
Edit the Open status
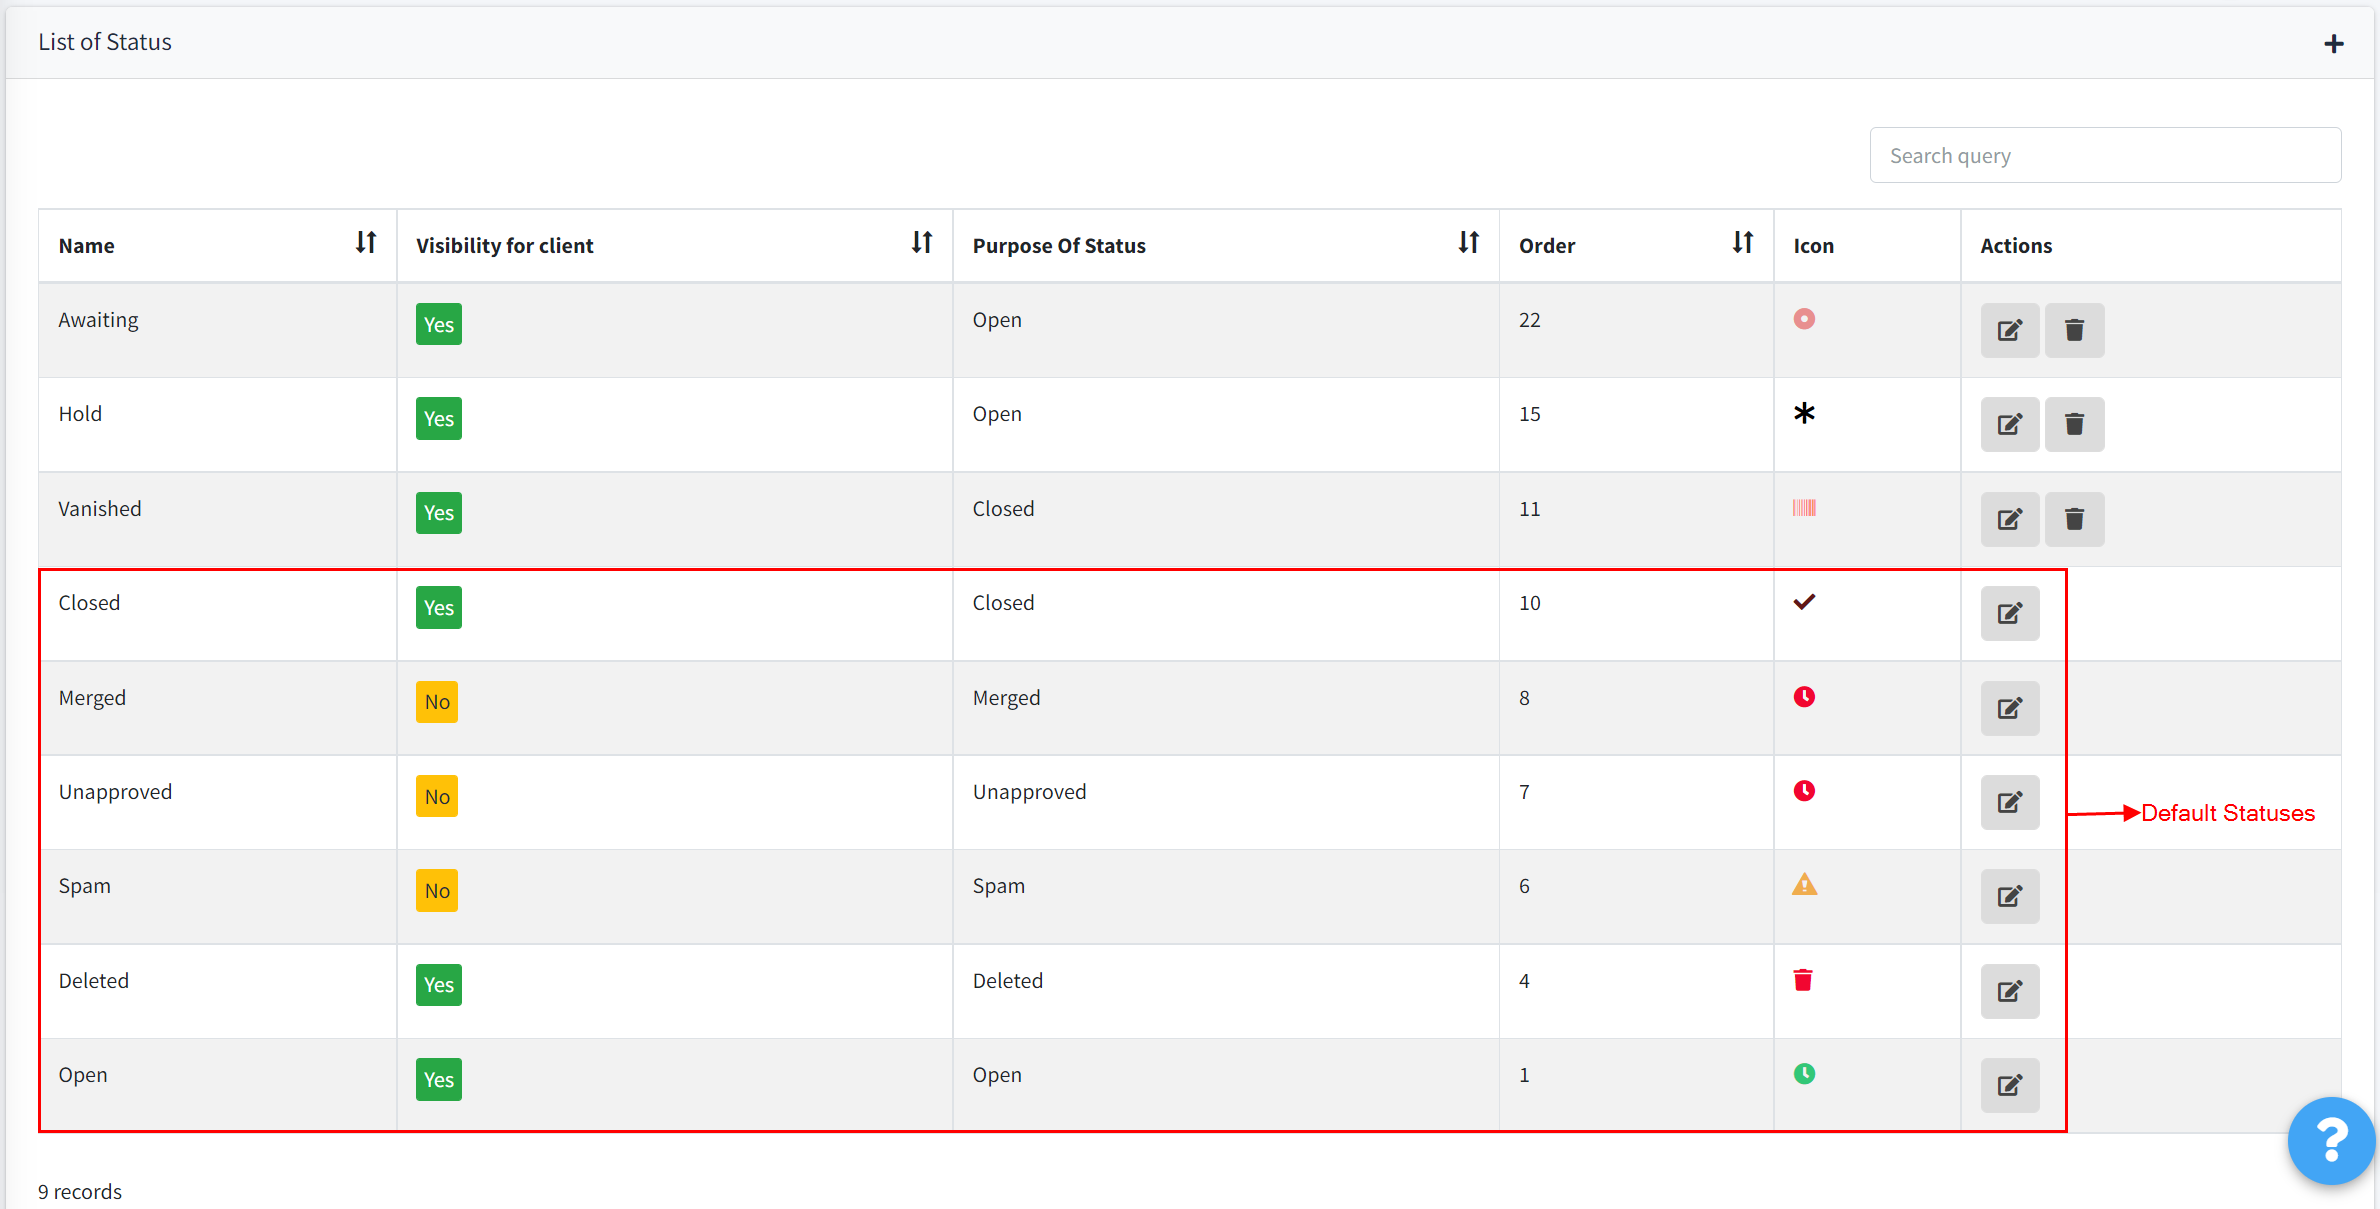2010,1085
